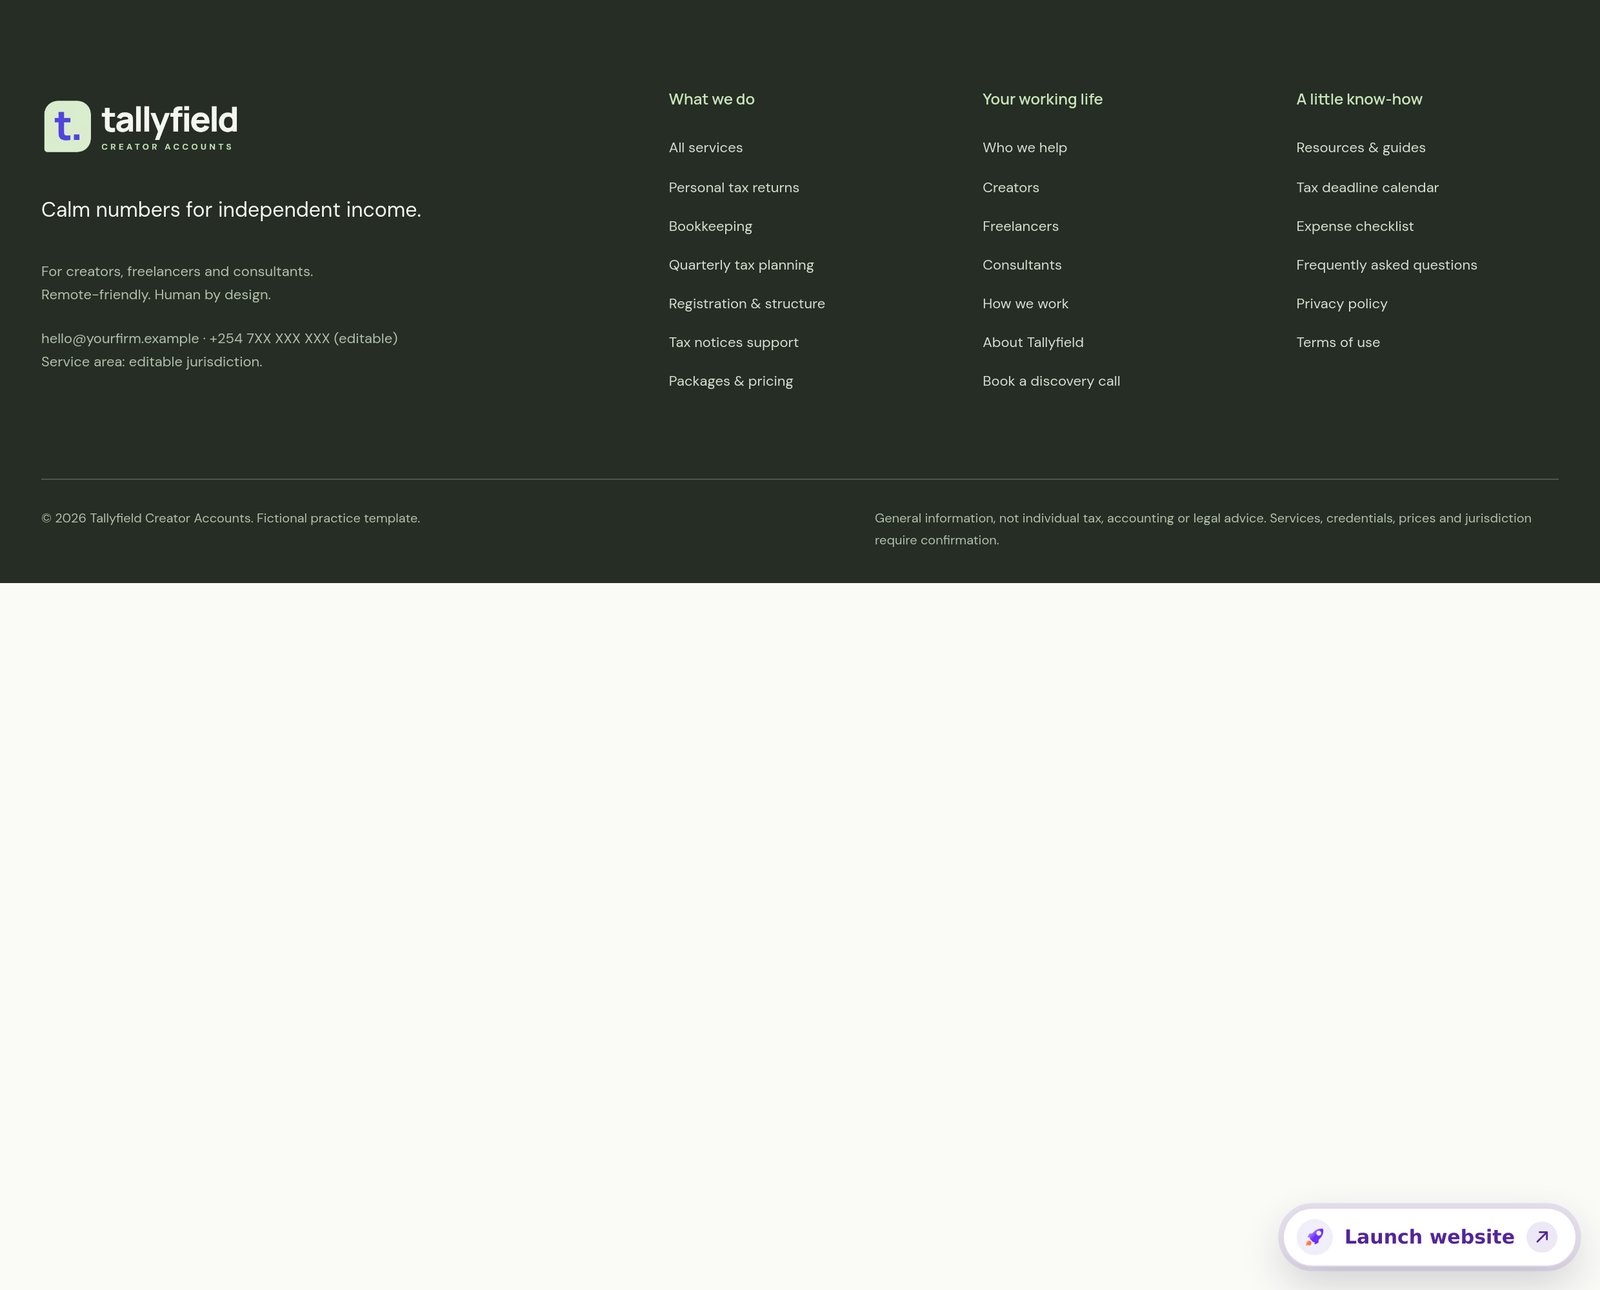This screenshot has width=1600, height=1290.
Task: Click the Tallyfield 't.' logo icon
Action: (x=67, y=126)
